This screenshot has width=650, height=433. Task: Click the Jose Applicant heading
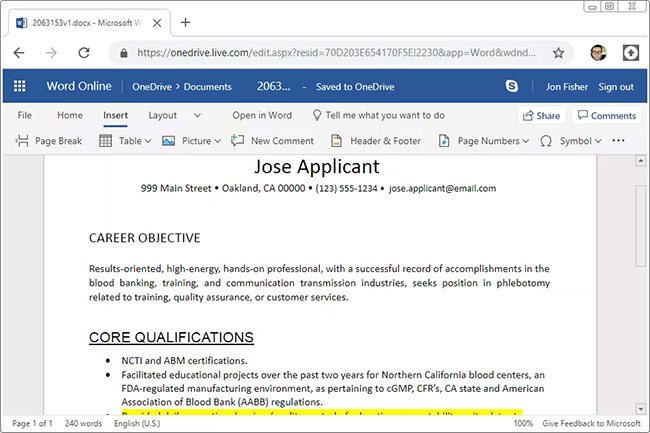317,167
